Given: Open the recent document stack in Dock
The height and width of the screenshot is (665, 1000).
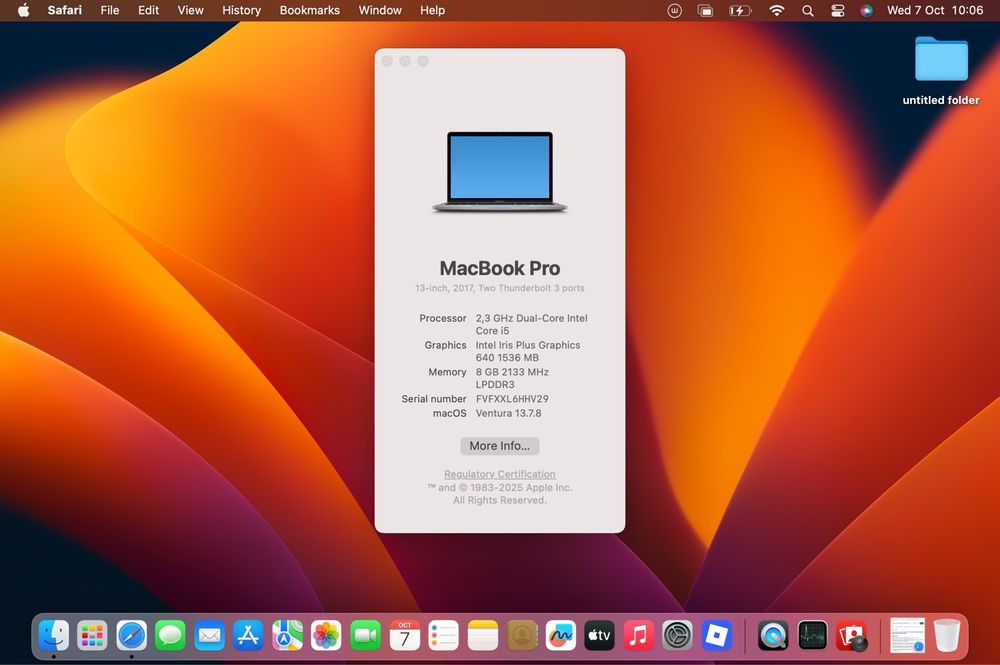Looking at the screenshot, I should click(908, 635).
